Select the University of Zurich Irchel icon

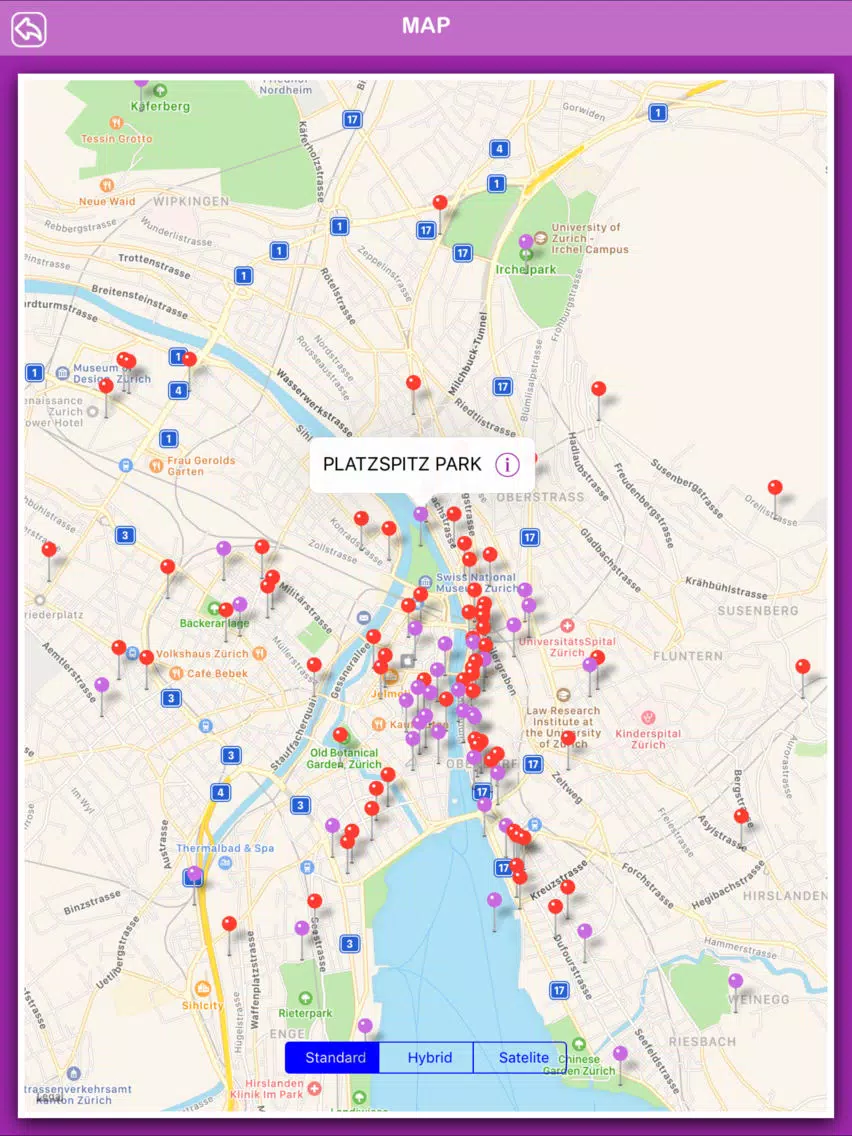(540, 238)
